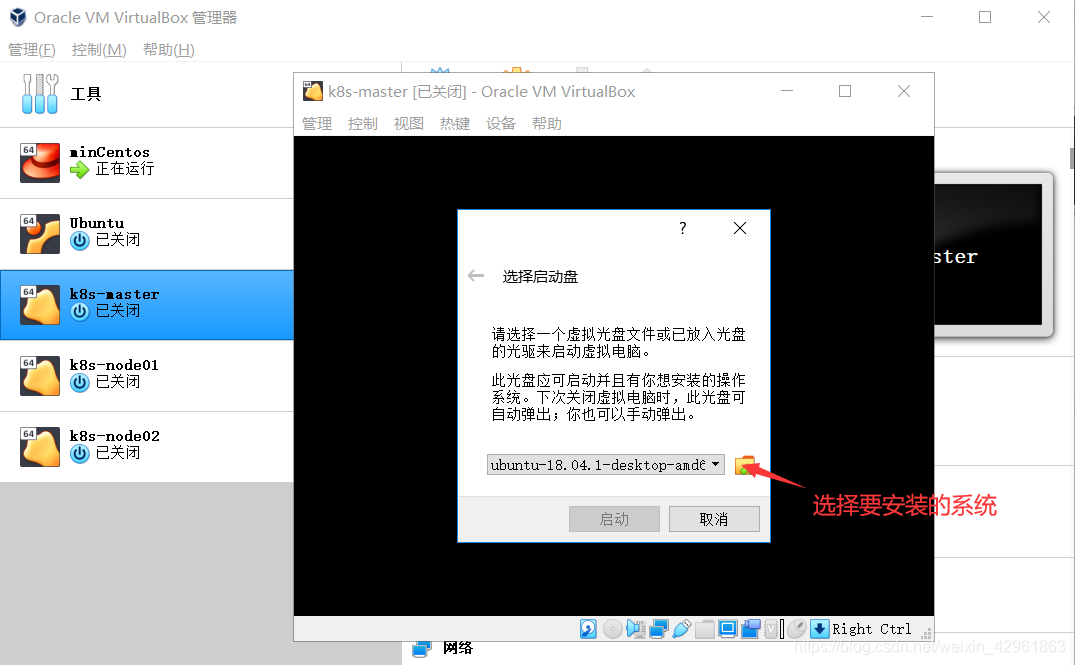Click the 网络 section icon in the Manager details
The width and height of the screenshot is (1075, 665).
tap(422, 648)
